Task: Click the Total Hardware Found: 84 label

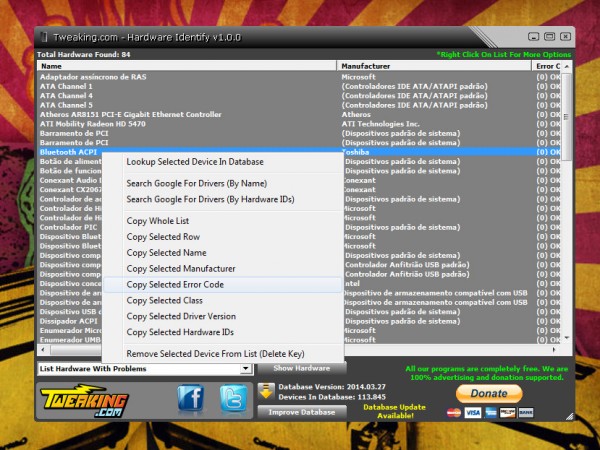Action: [x=83, y=54]
